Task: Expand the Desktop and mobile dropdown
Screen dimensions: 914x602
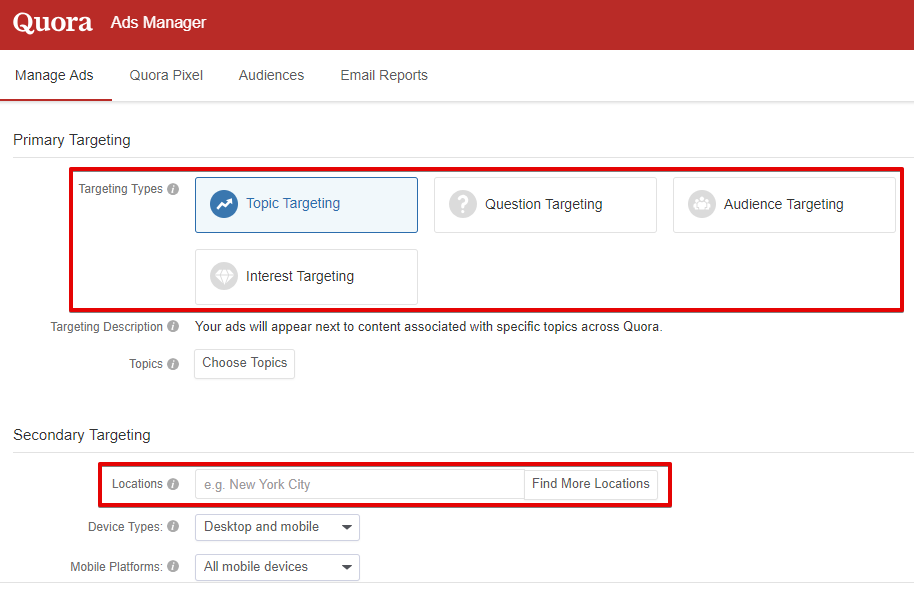Action: [x=277, y=527]
